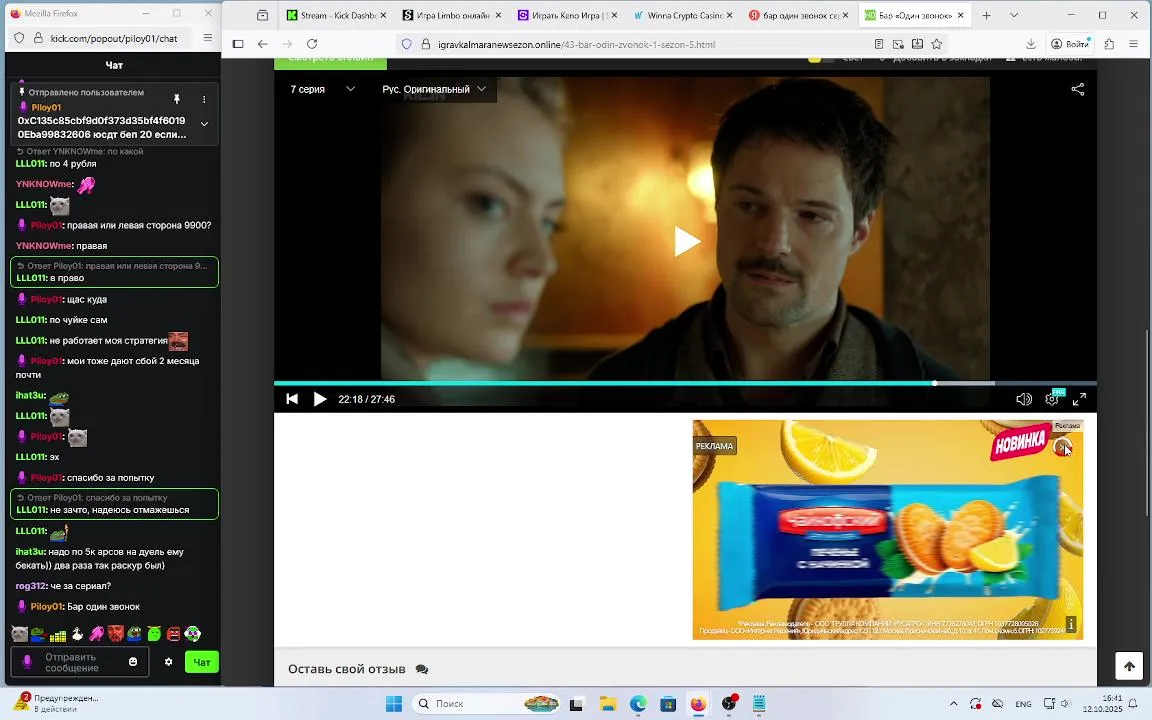Open the extensions puzzle icon

point(1109,44)
